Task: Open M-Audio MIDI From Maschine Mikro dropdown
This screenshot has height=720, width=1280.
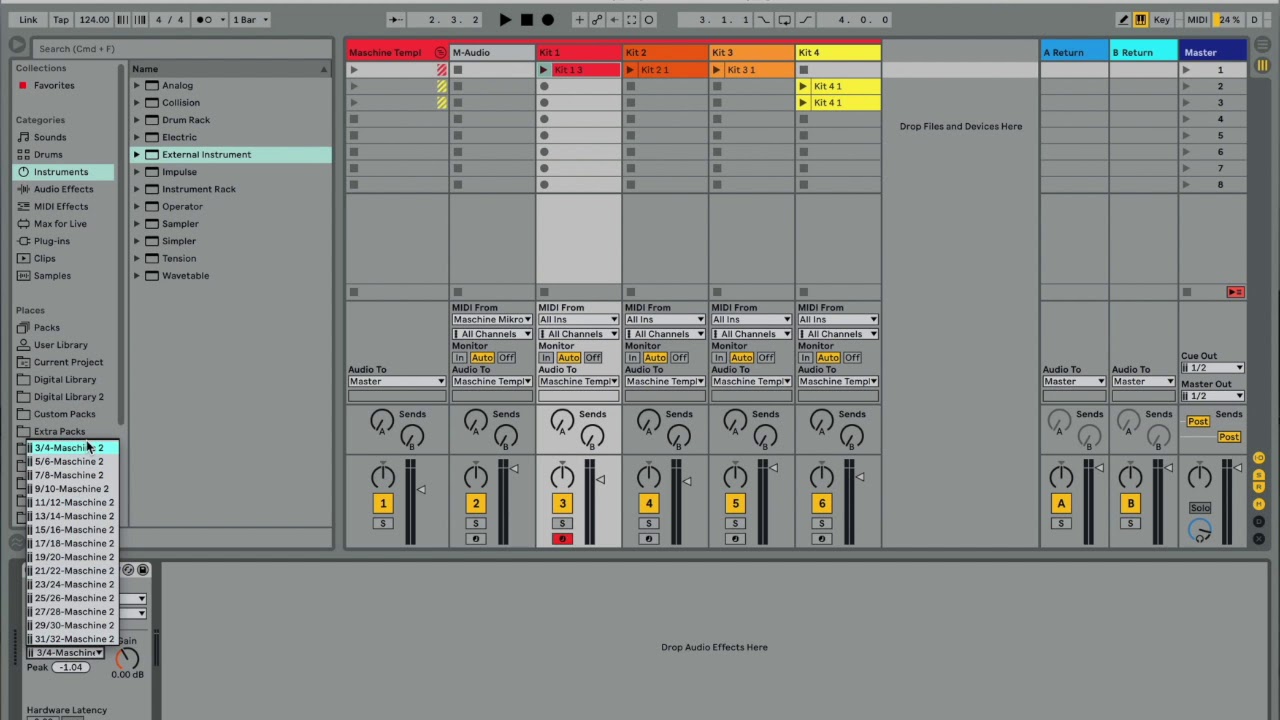Action: [x=492, y=320]
